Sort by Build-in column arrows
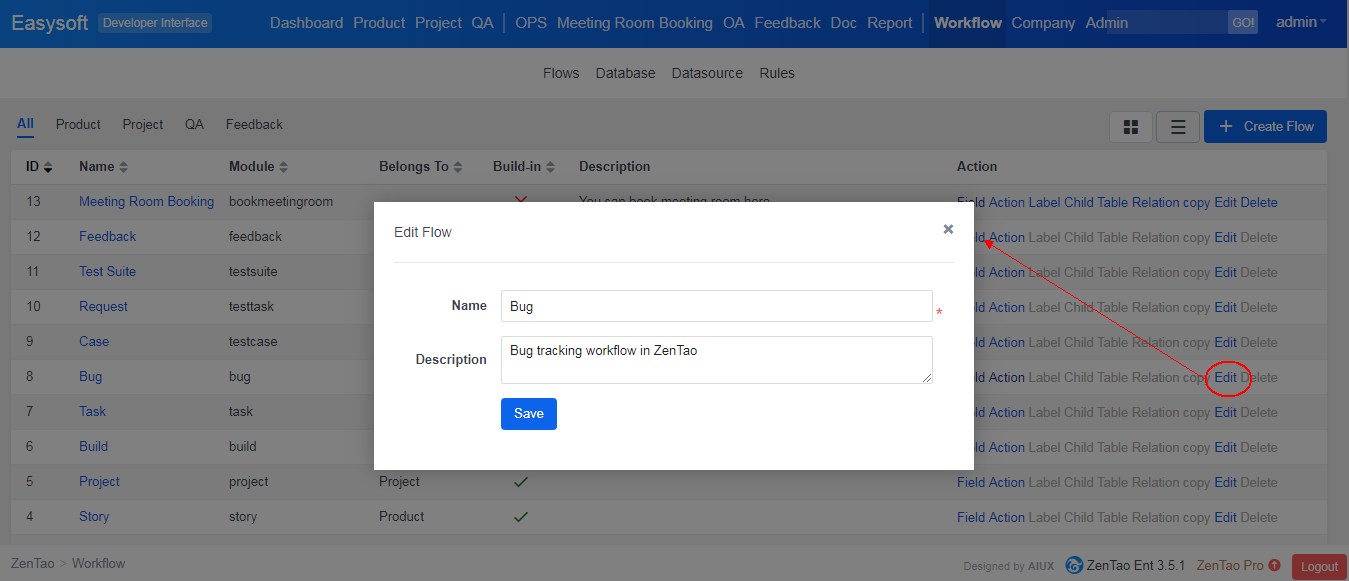 (550, 167)
